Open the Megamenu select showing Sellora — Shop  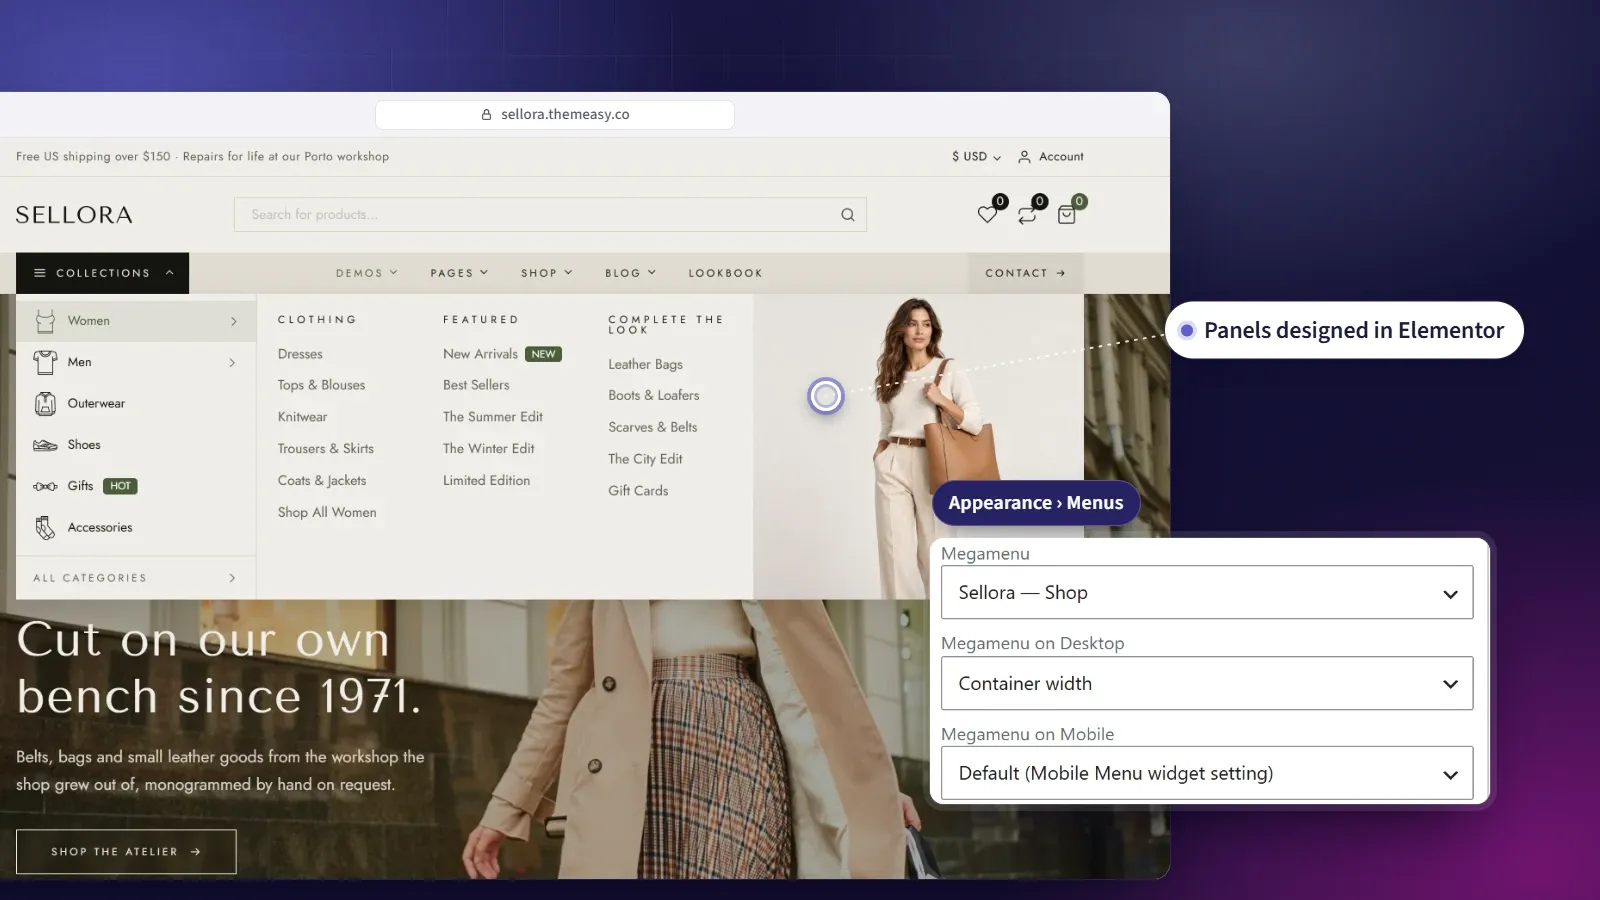tap(1207, 592)
